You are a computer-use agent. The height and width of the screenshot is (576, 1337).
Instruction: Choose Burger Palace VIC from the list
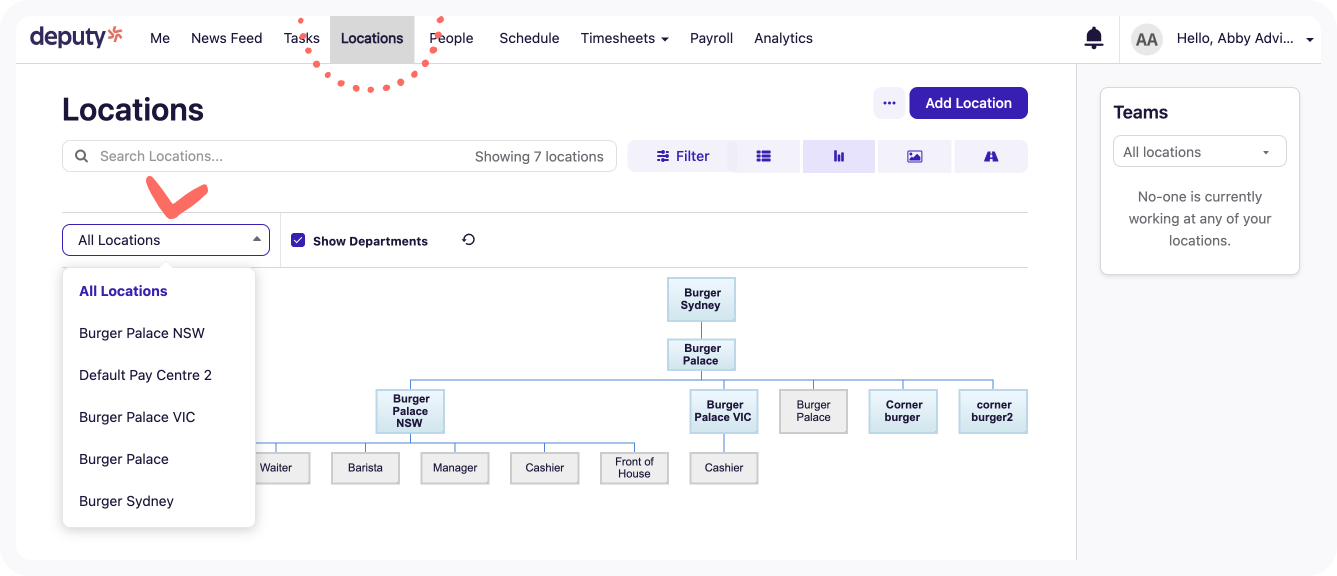coord(137,417)
